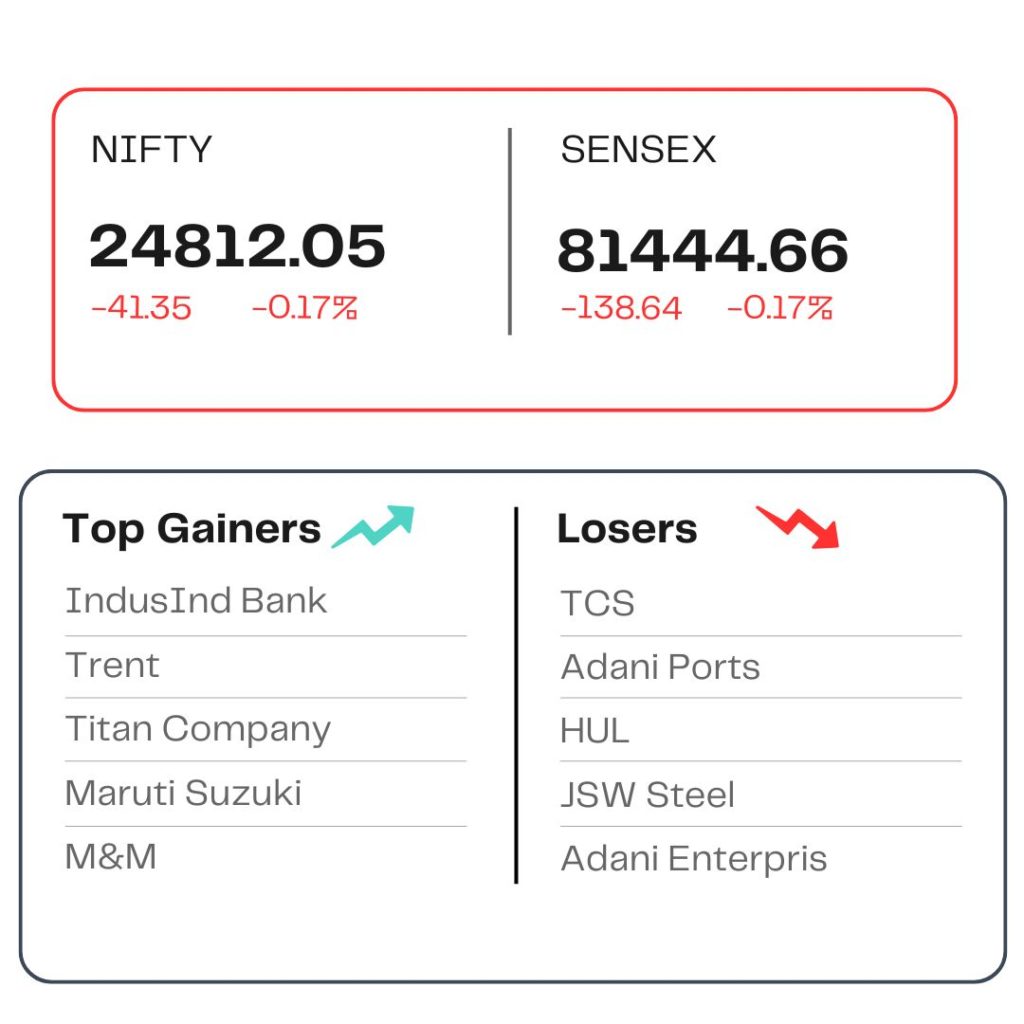Click the SENSEX value 81444.66
The image size is (1024, 1024).
point(703,251)
